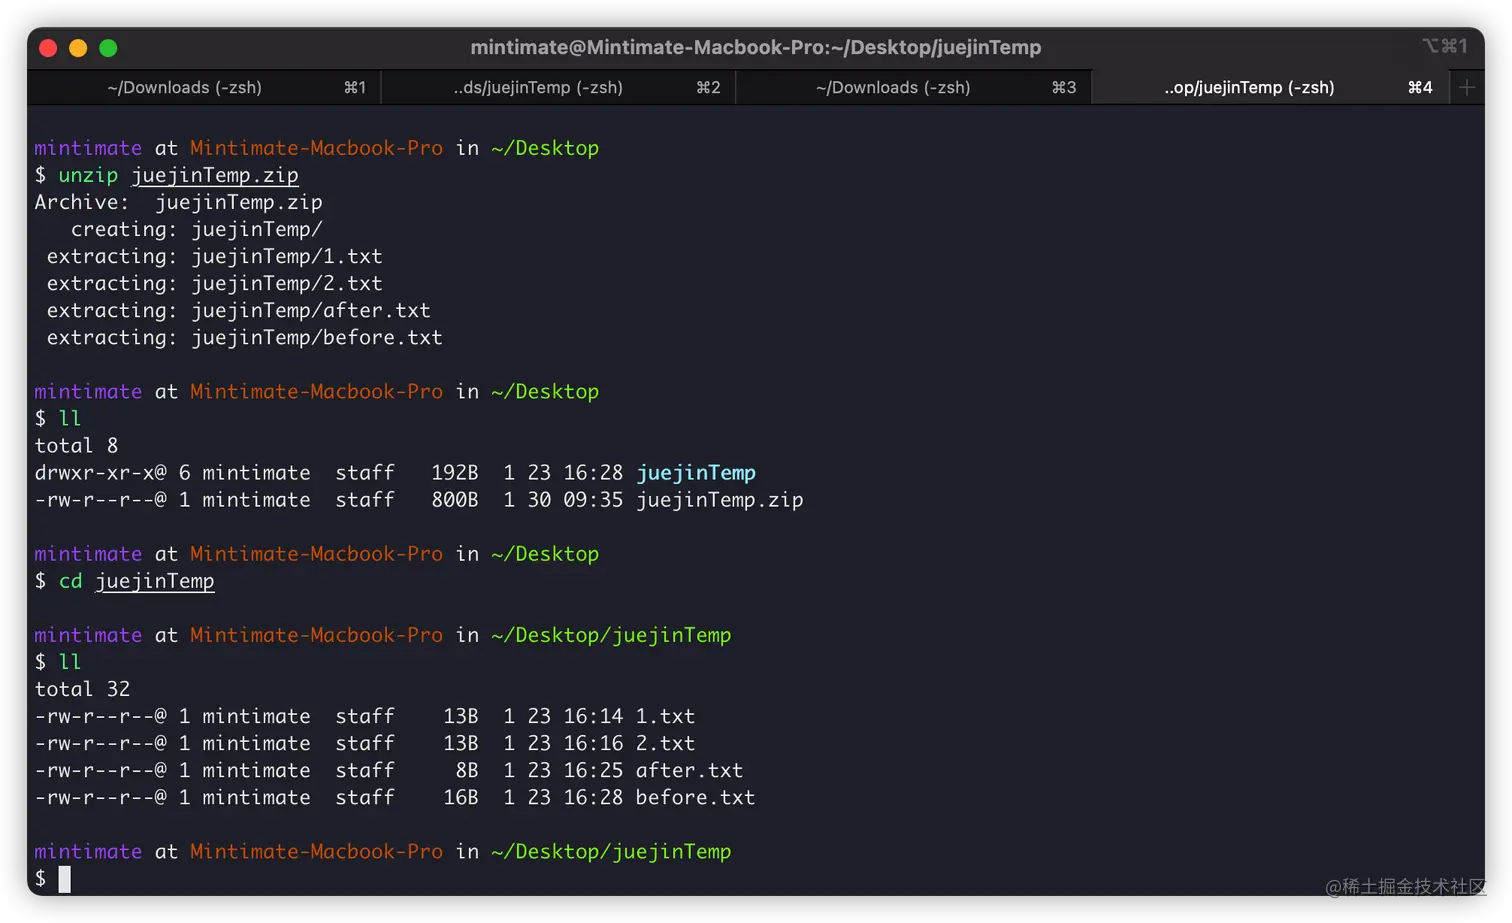Screen dimensions: 1512x923
Task: Click the 800B size value
Action: point(455,499)
